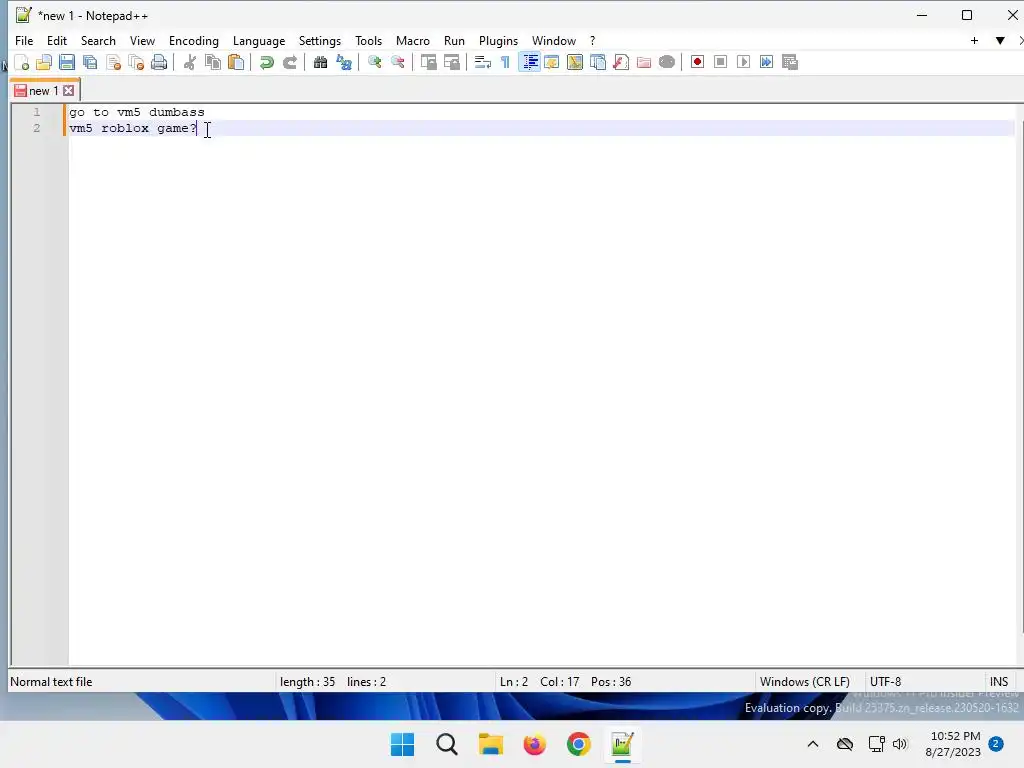Click line 1 text "go to vm5 dumbass"
The image size is (1024, 768).
click(x=136, y=112)
